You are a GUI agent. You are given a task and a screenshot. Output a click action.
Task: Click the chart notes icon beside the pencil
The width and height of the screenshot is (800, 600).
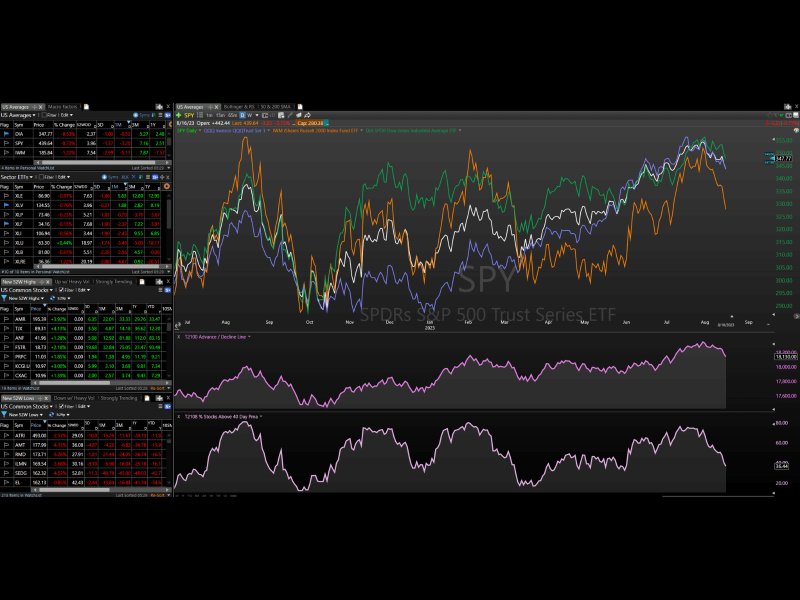coord(299,115)
